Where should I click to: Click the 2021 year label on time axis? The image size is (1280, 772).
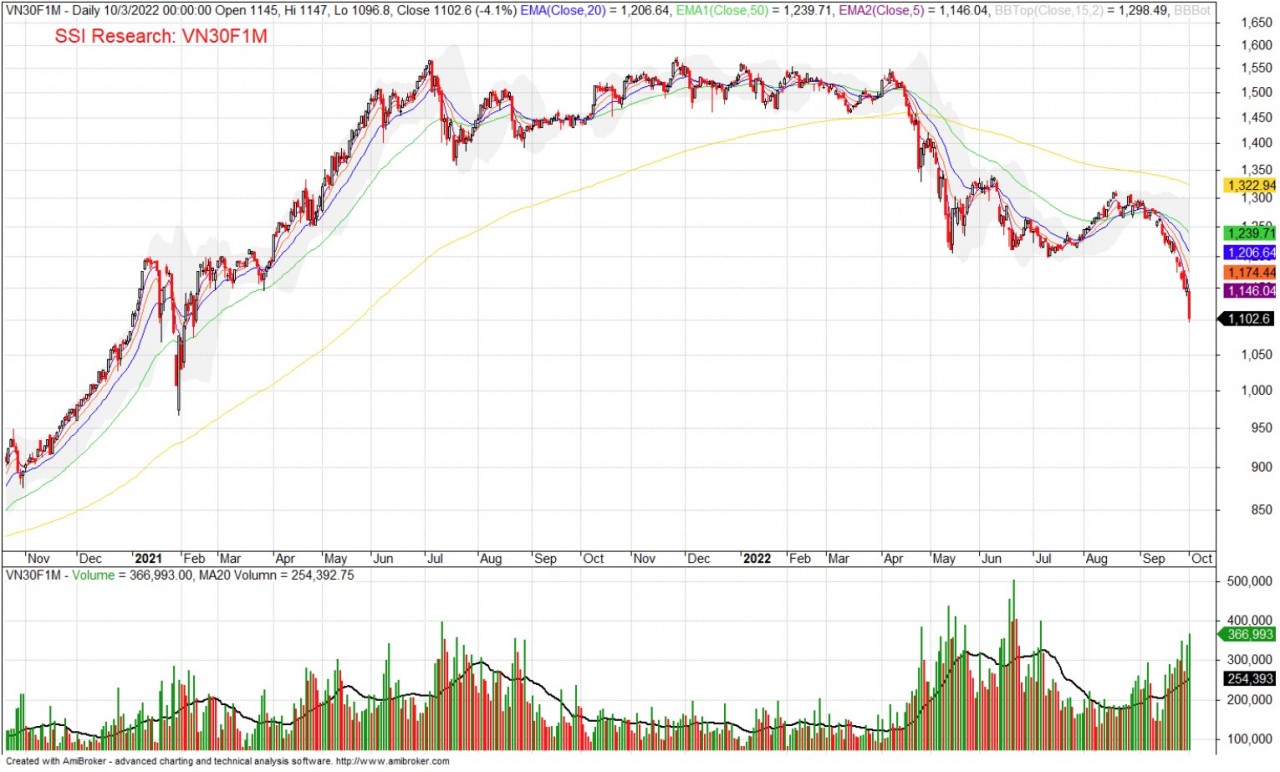147,558
